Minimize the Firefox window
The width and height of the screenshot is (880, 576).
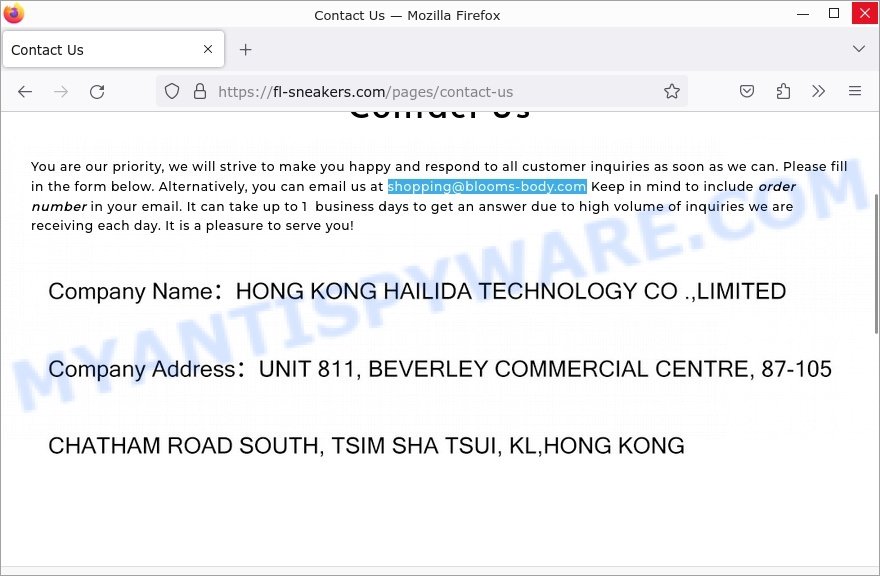pos(803,13)
